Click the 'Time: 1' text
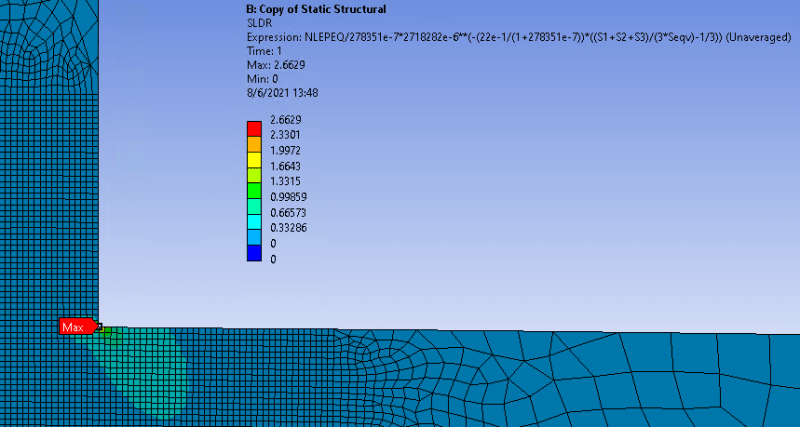 pyautogui.click(x=264, y=51)
